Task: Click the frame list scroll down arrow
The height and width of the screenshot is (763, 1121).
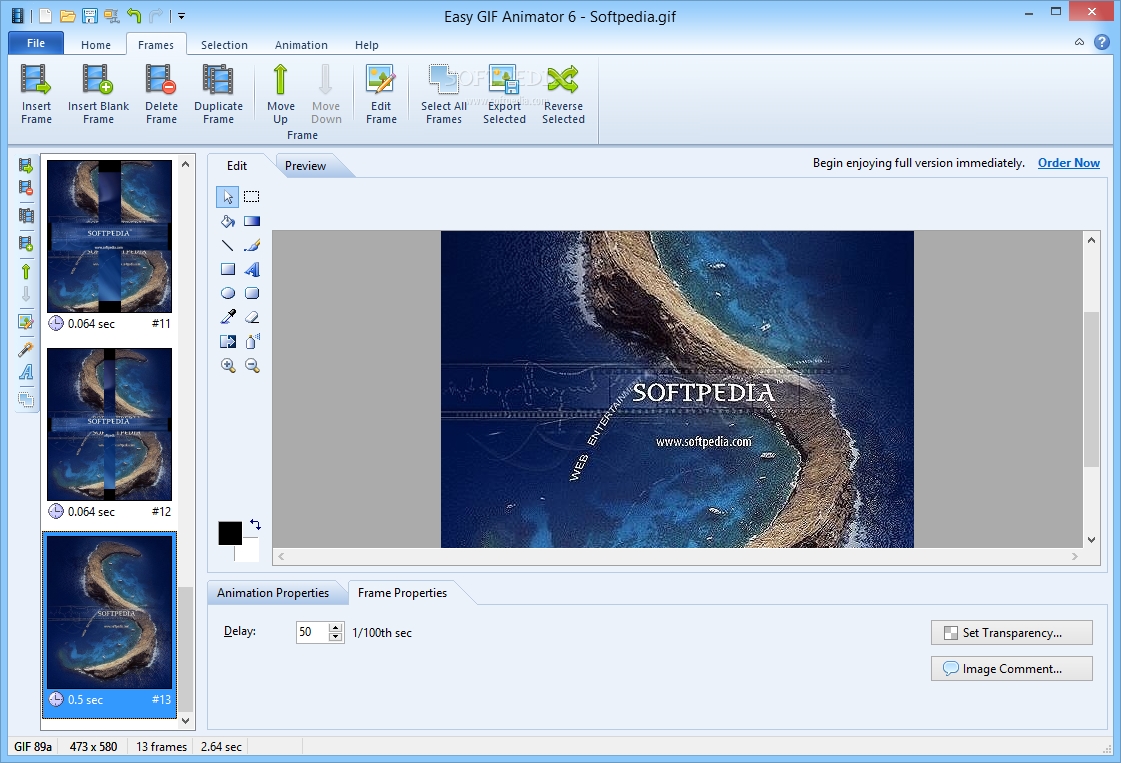Action: [185, 720]
